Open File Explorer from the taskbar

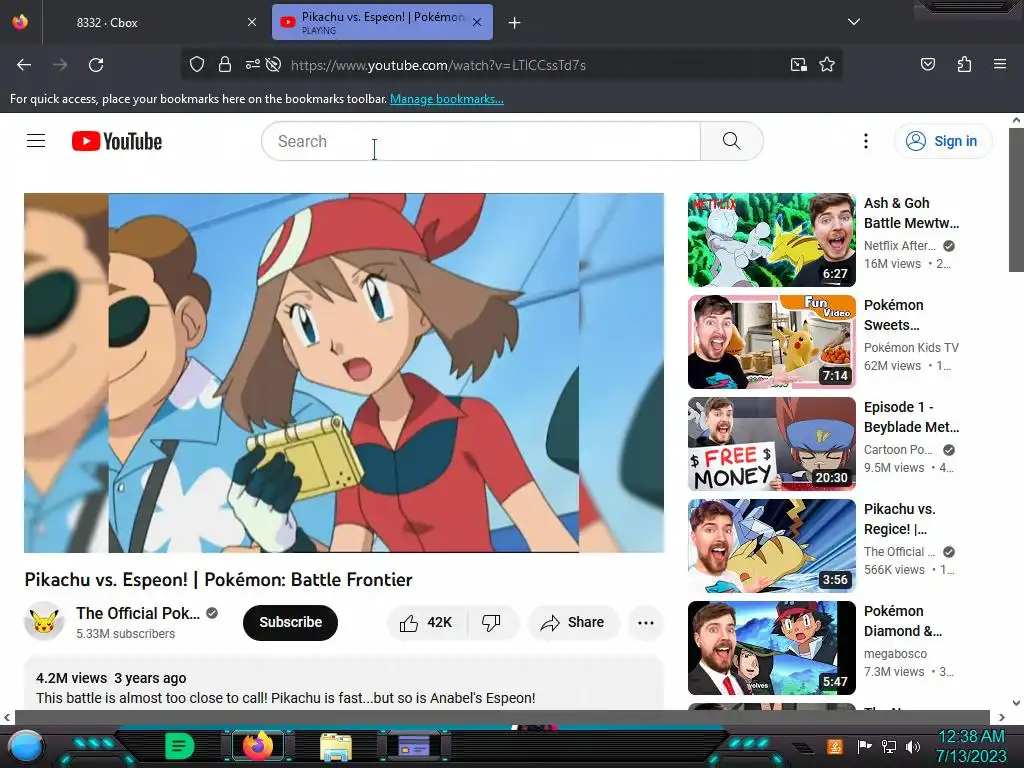click(x=336, y=746)
